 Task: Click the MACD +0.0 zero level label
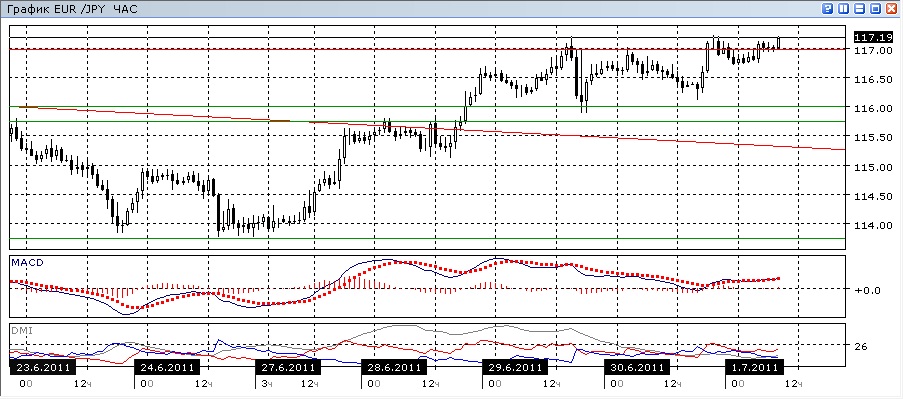868,290
